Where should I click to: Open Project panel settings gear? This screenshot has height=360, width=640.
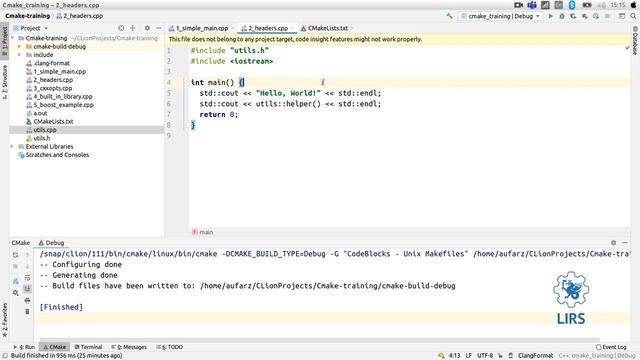(x=147, y=28)
